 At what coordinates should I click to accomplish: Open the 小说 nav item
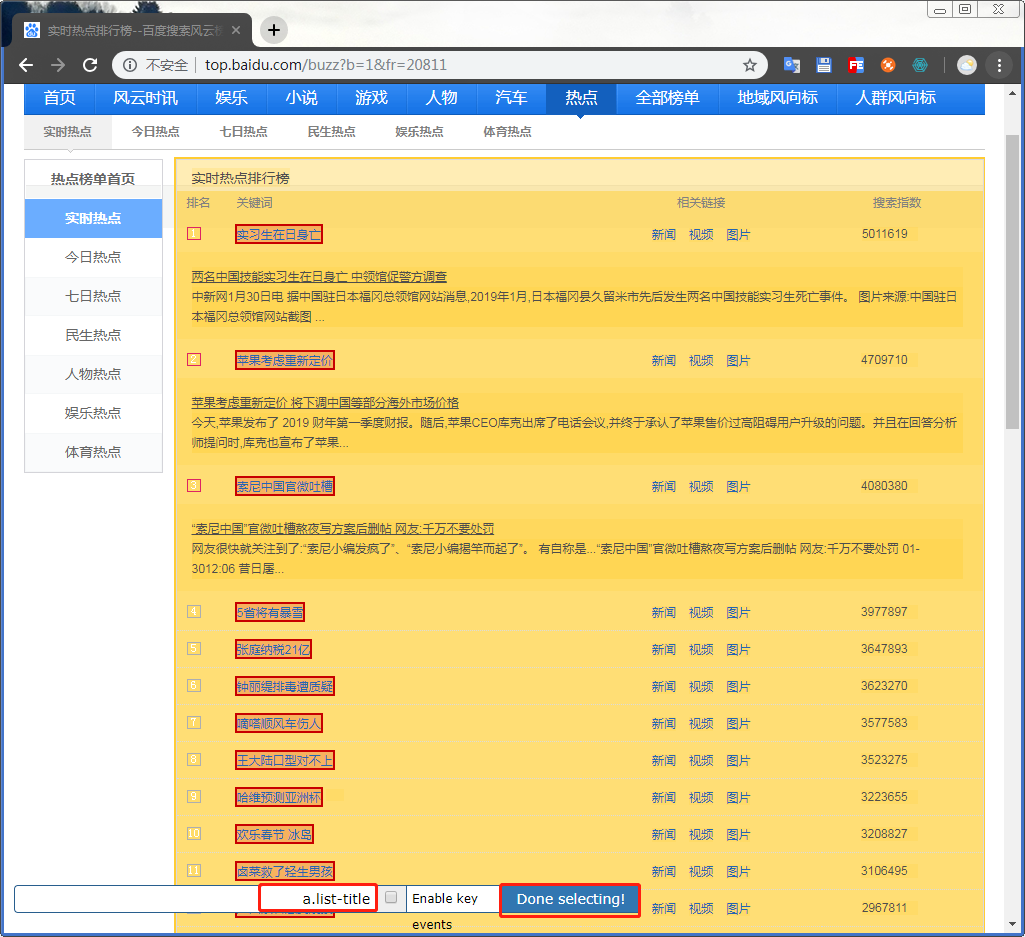tap(301, 98)
